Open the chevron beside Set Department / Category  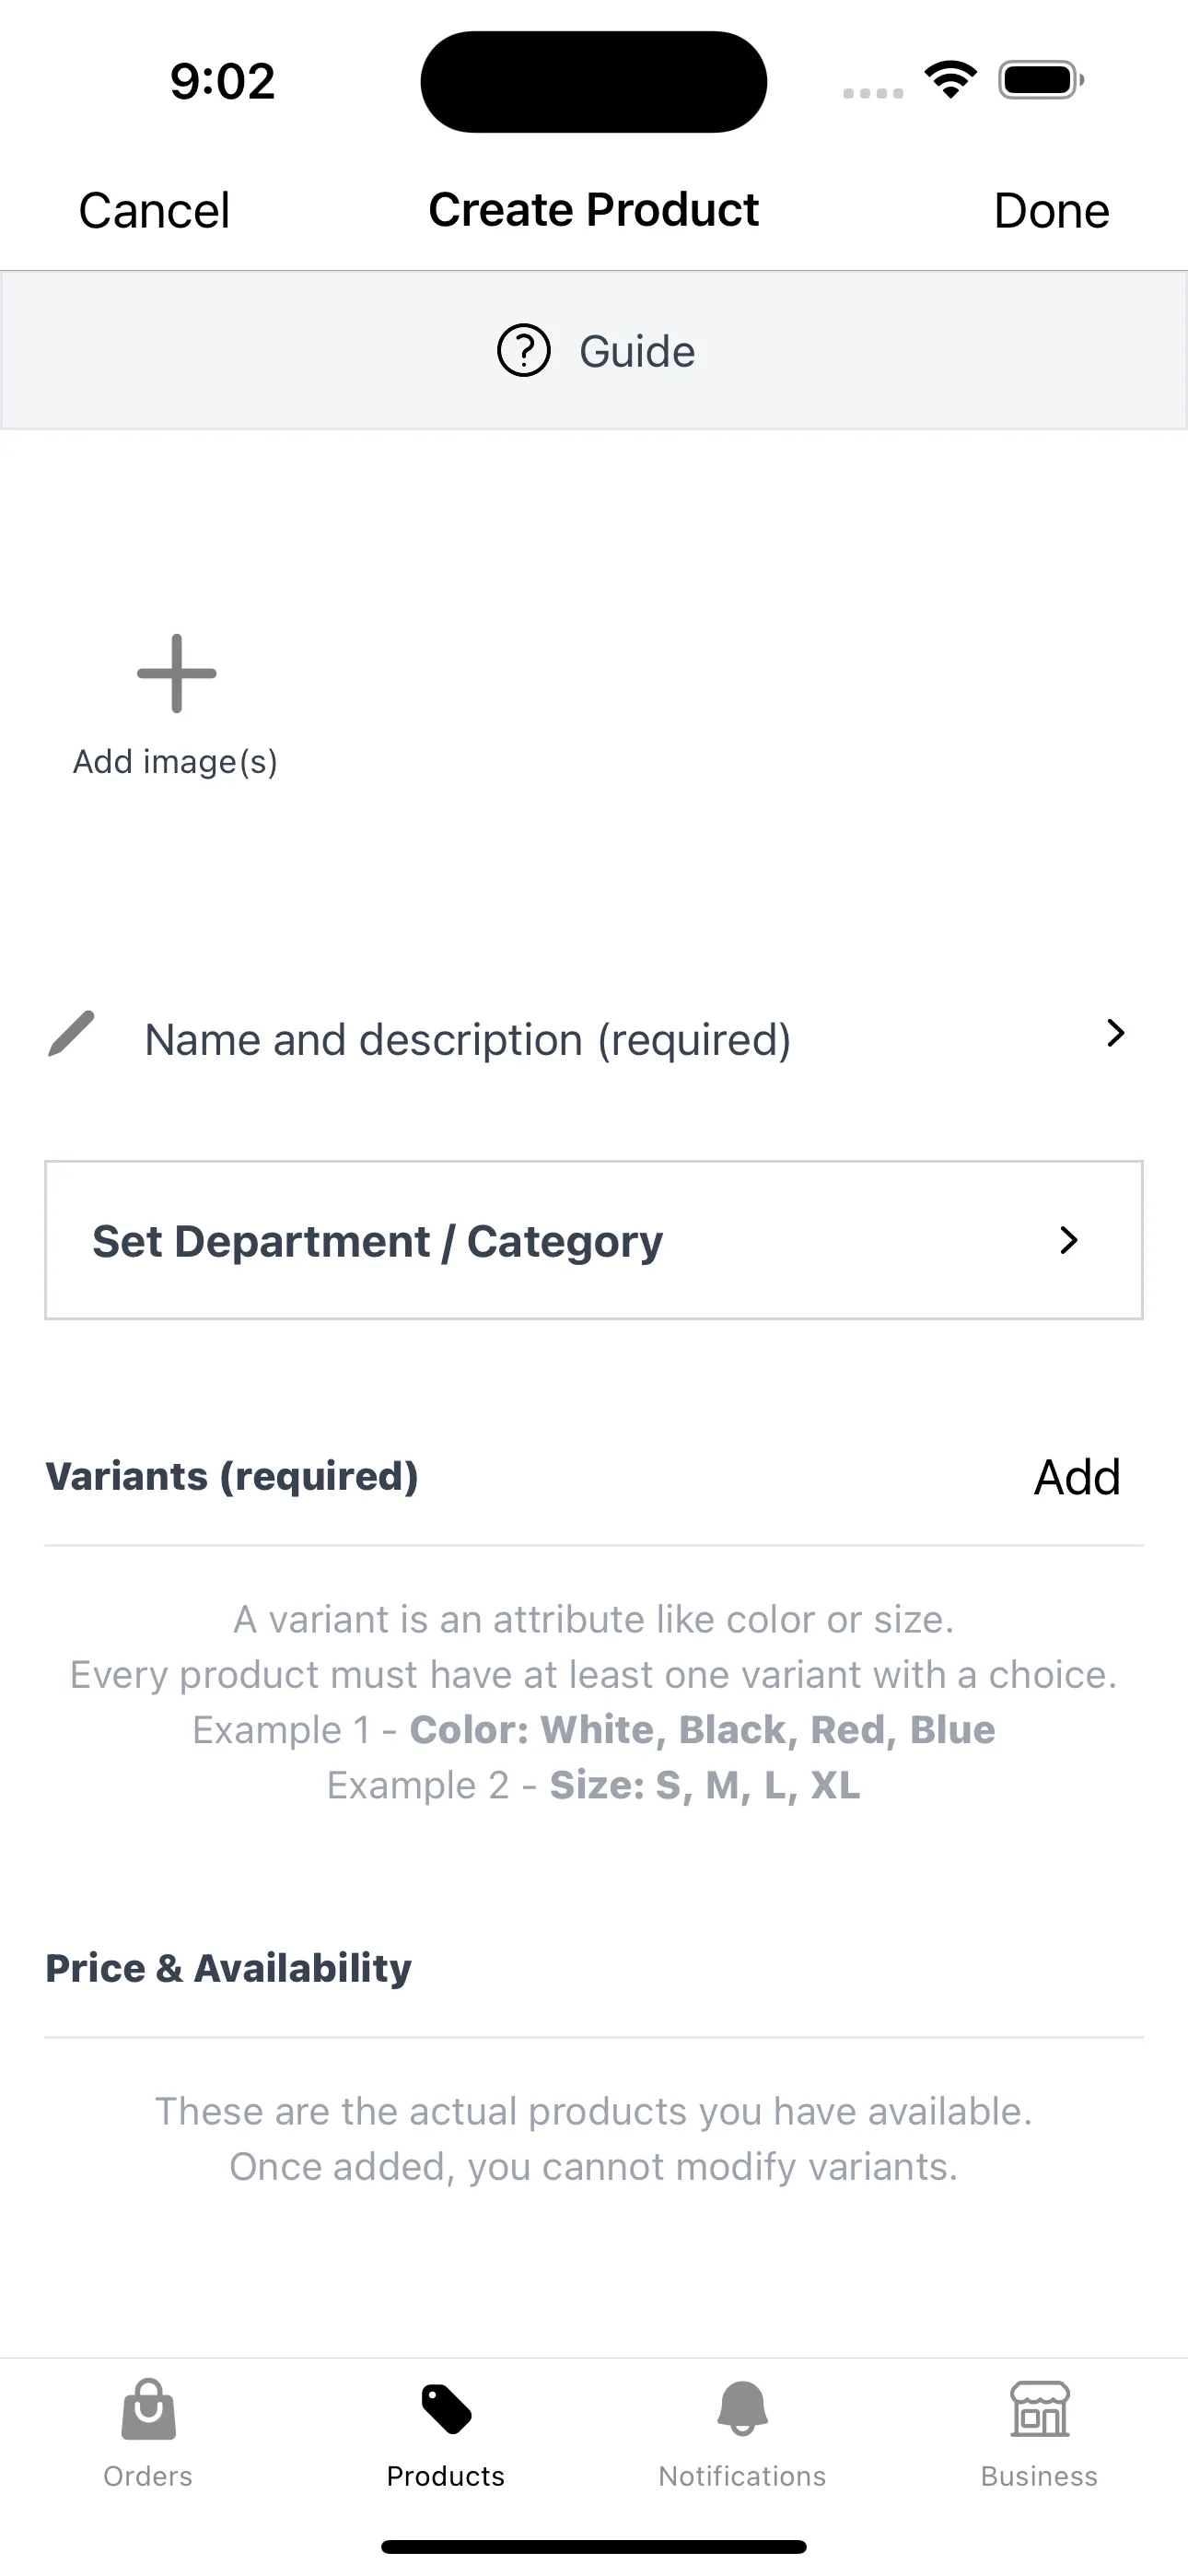coord(1069,1240)
